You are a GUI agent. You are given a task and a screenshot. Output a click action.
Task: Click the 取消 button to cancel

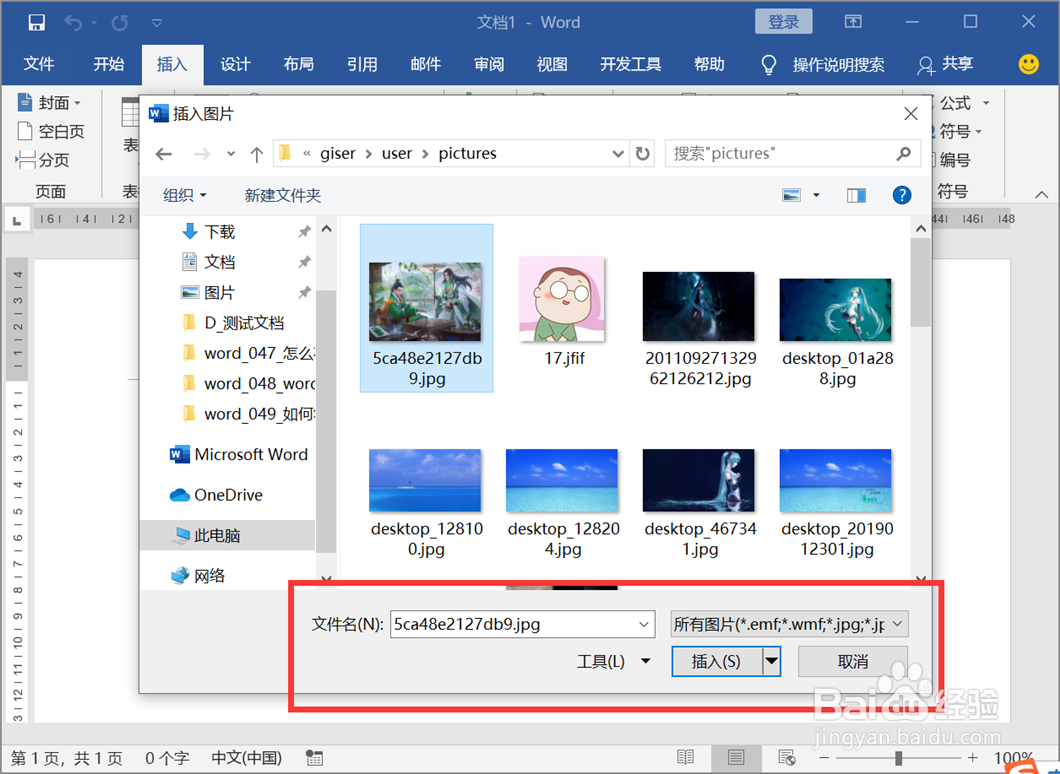(x=852, y=661)
